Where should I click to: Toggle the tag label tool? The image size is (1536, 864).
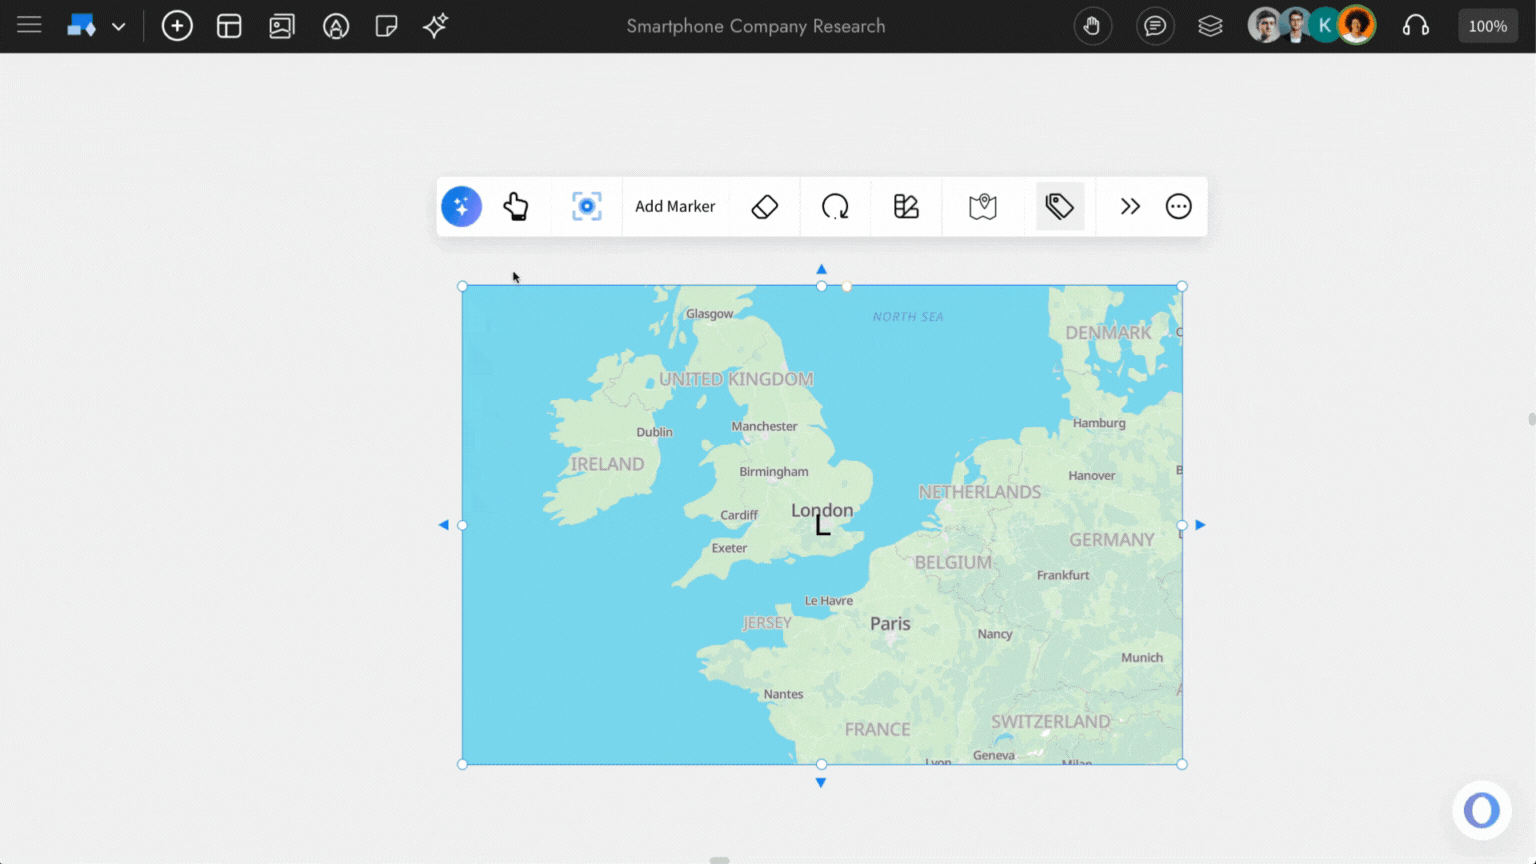pos(1060,206)
